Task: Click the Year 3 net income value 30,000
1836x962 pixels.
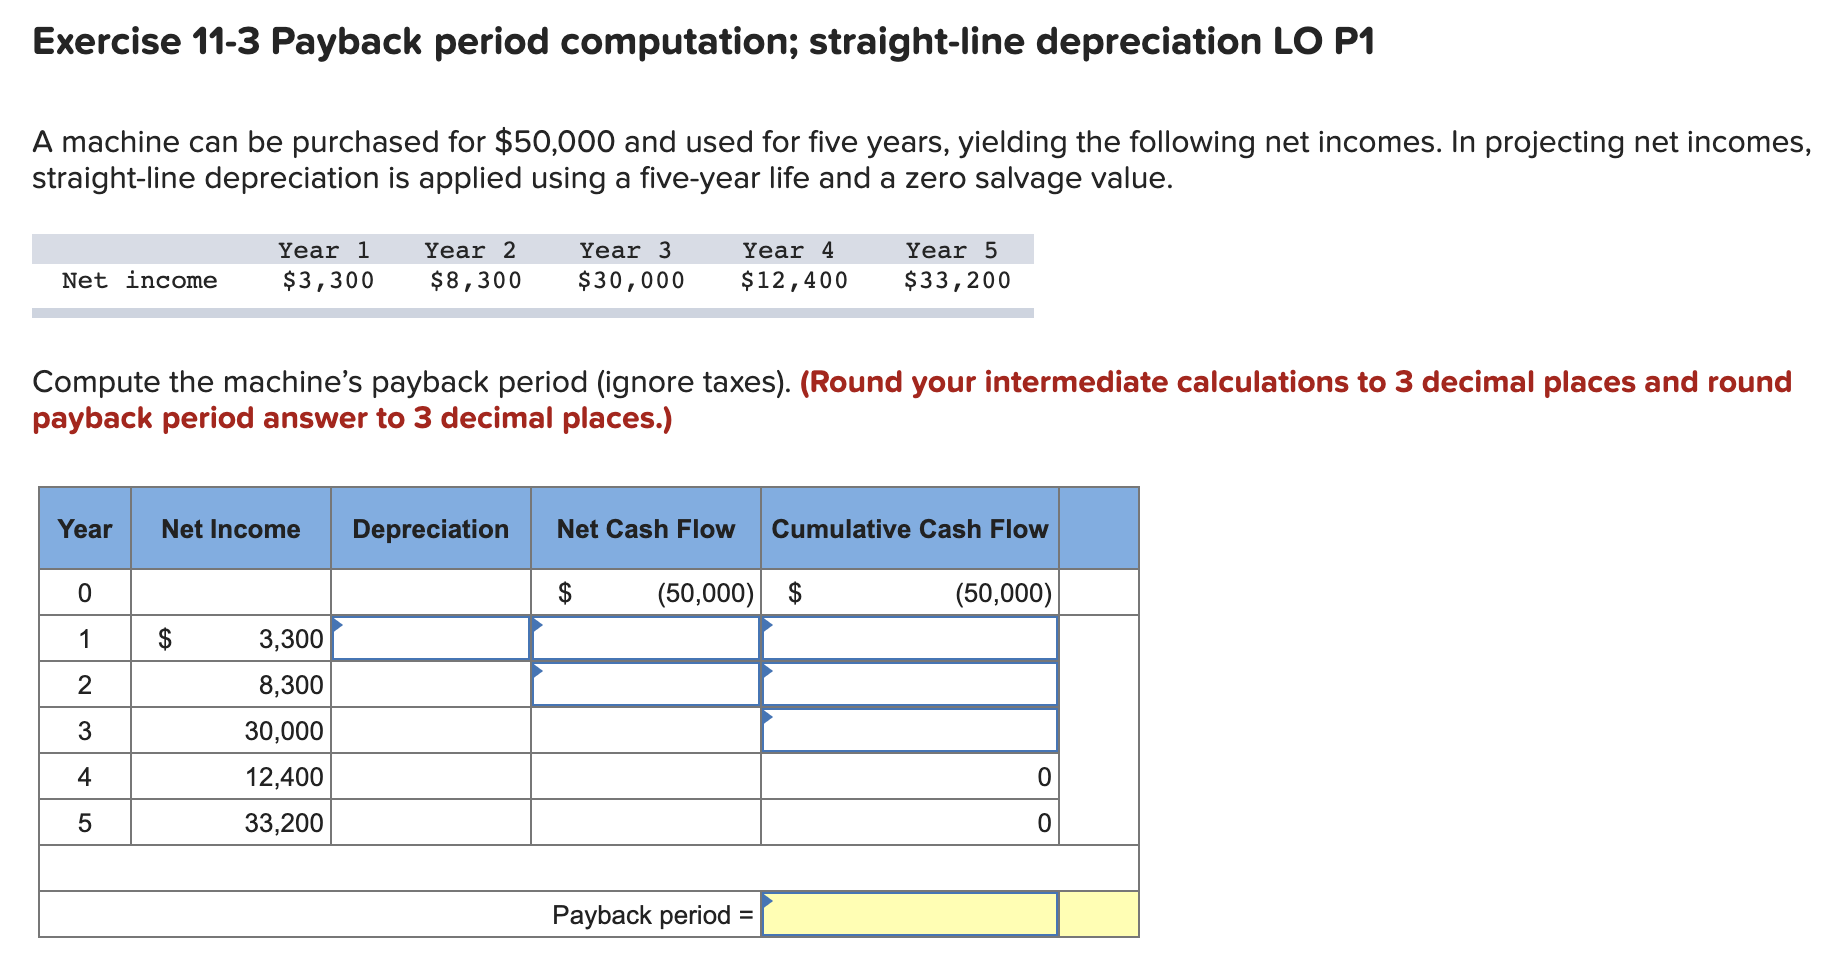Action: tap(283, 730)
